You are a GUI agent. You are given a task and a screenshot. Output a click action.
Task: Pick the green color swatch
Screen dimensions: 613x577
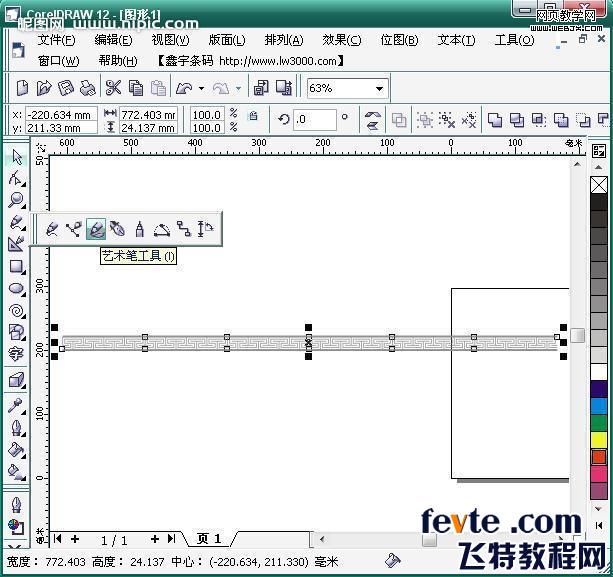599,423
